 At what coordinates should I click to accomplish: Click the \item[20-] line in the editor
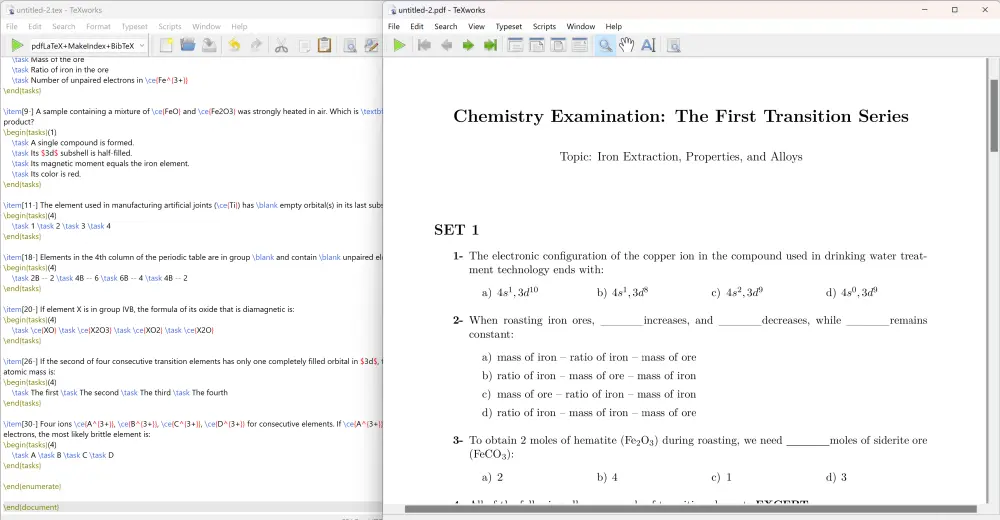click(x=149, y=309)
